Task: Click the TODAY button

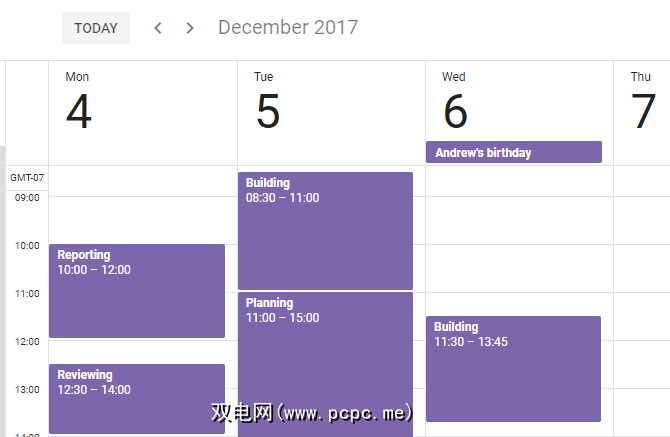Action: [96, 28]
